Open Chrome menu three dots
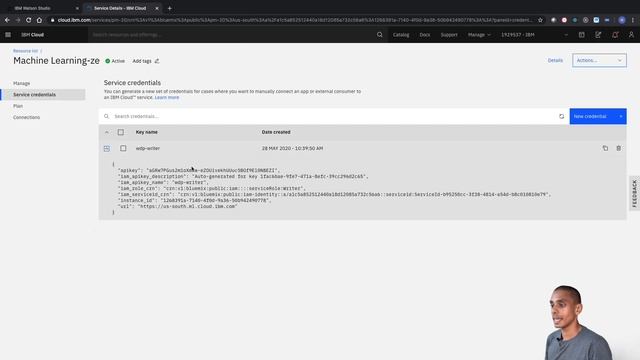640x360 pixels. click(633, 20)
